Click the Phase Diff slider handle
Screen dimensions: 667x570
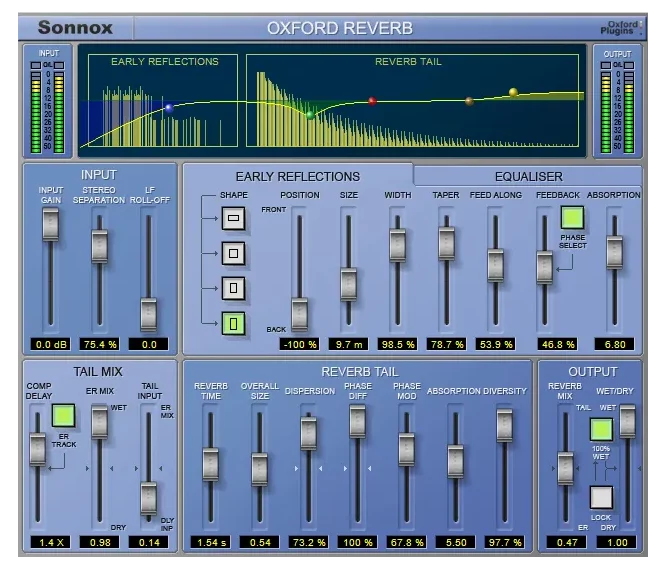pyautogui.click(x=357, y=422)
